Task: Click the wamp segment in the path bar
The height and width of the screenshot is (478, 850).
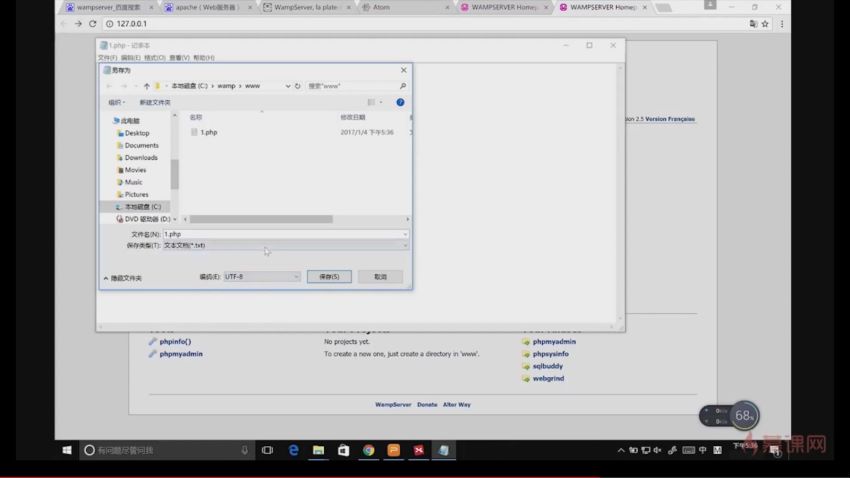Action: point(227,86)
